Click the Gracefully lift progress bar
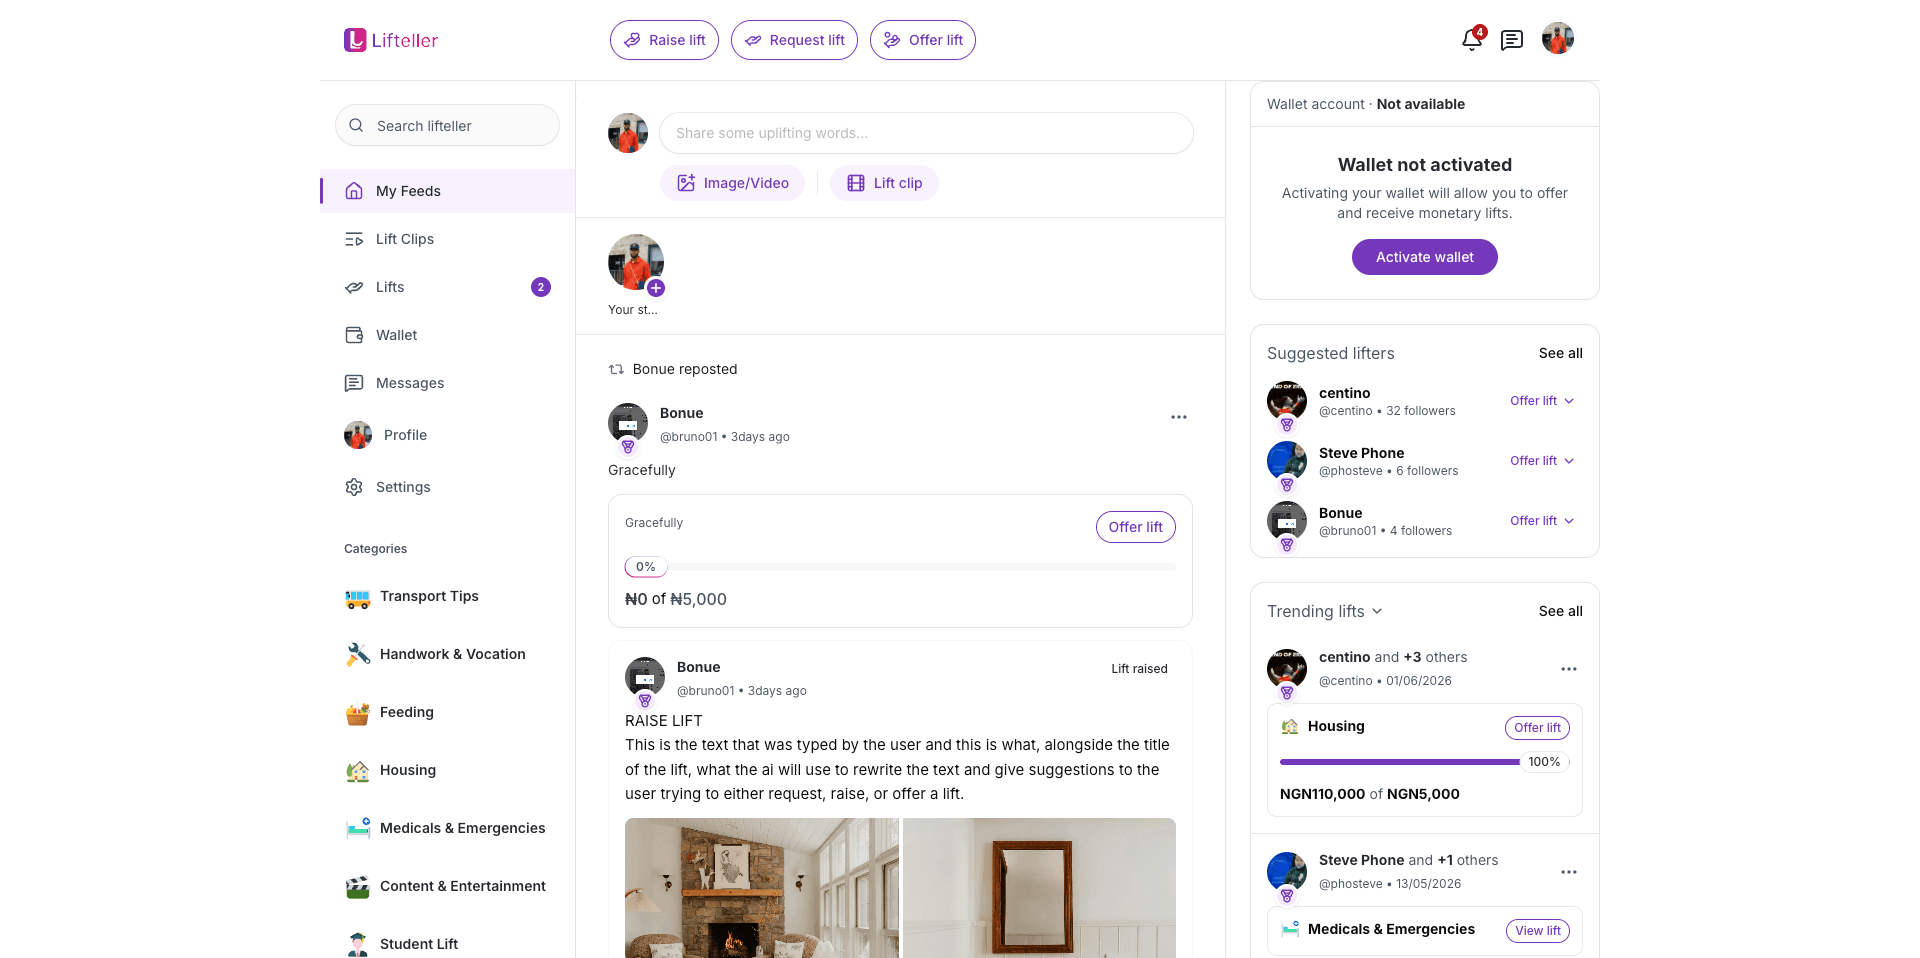Image resolution: width=1920 pixels, height=958 pixels. coord(900,567)
